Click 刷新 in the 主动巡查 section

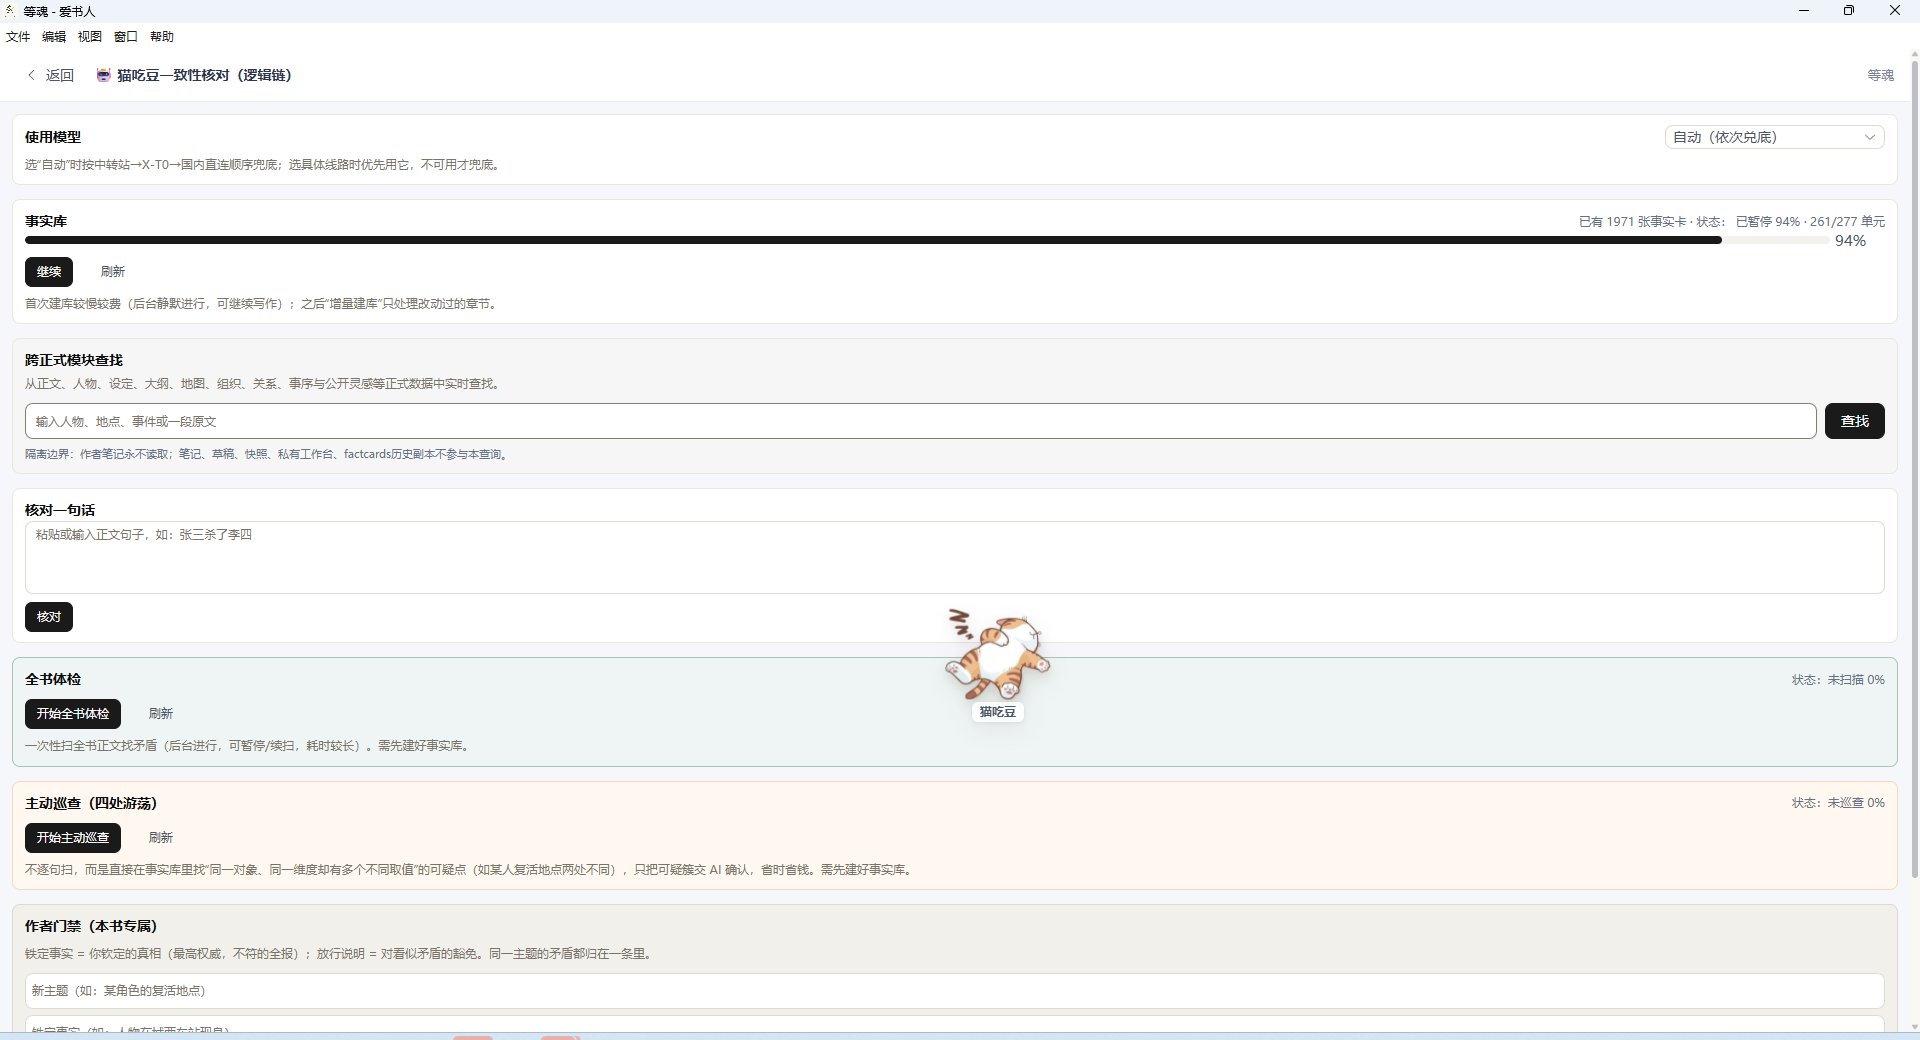tap(161, 837)
